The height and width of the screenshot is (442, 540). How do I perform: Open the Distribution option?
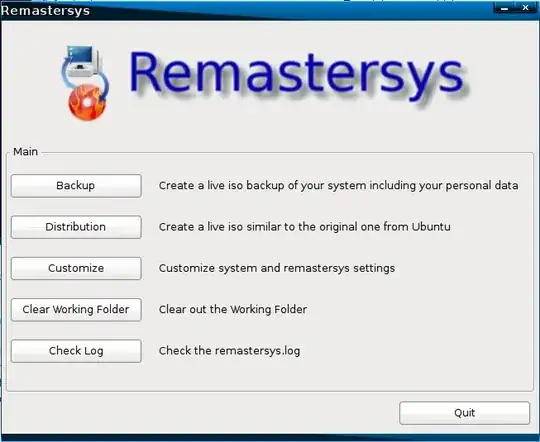(76, 227)
